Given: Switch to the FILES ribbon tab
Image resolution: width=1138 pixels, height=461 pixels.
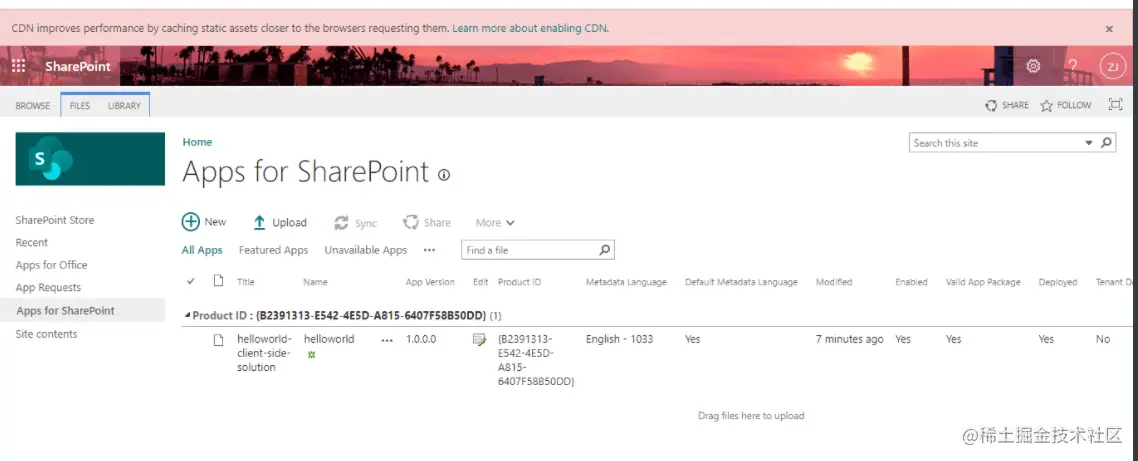Looking at the screenshot, I should tap(80, 105).
